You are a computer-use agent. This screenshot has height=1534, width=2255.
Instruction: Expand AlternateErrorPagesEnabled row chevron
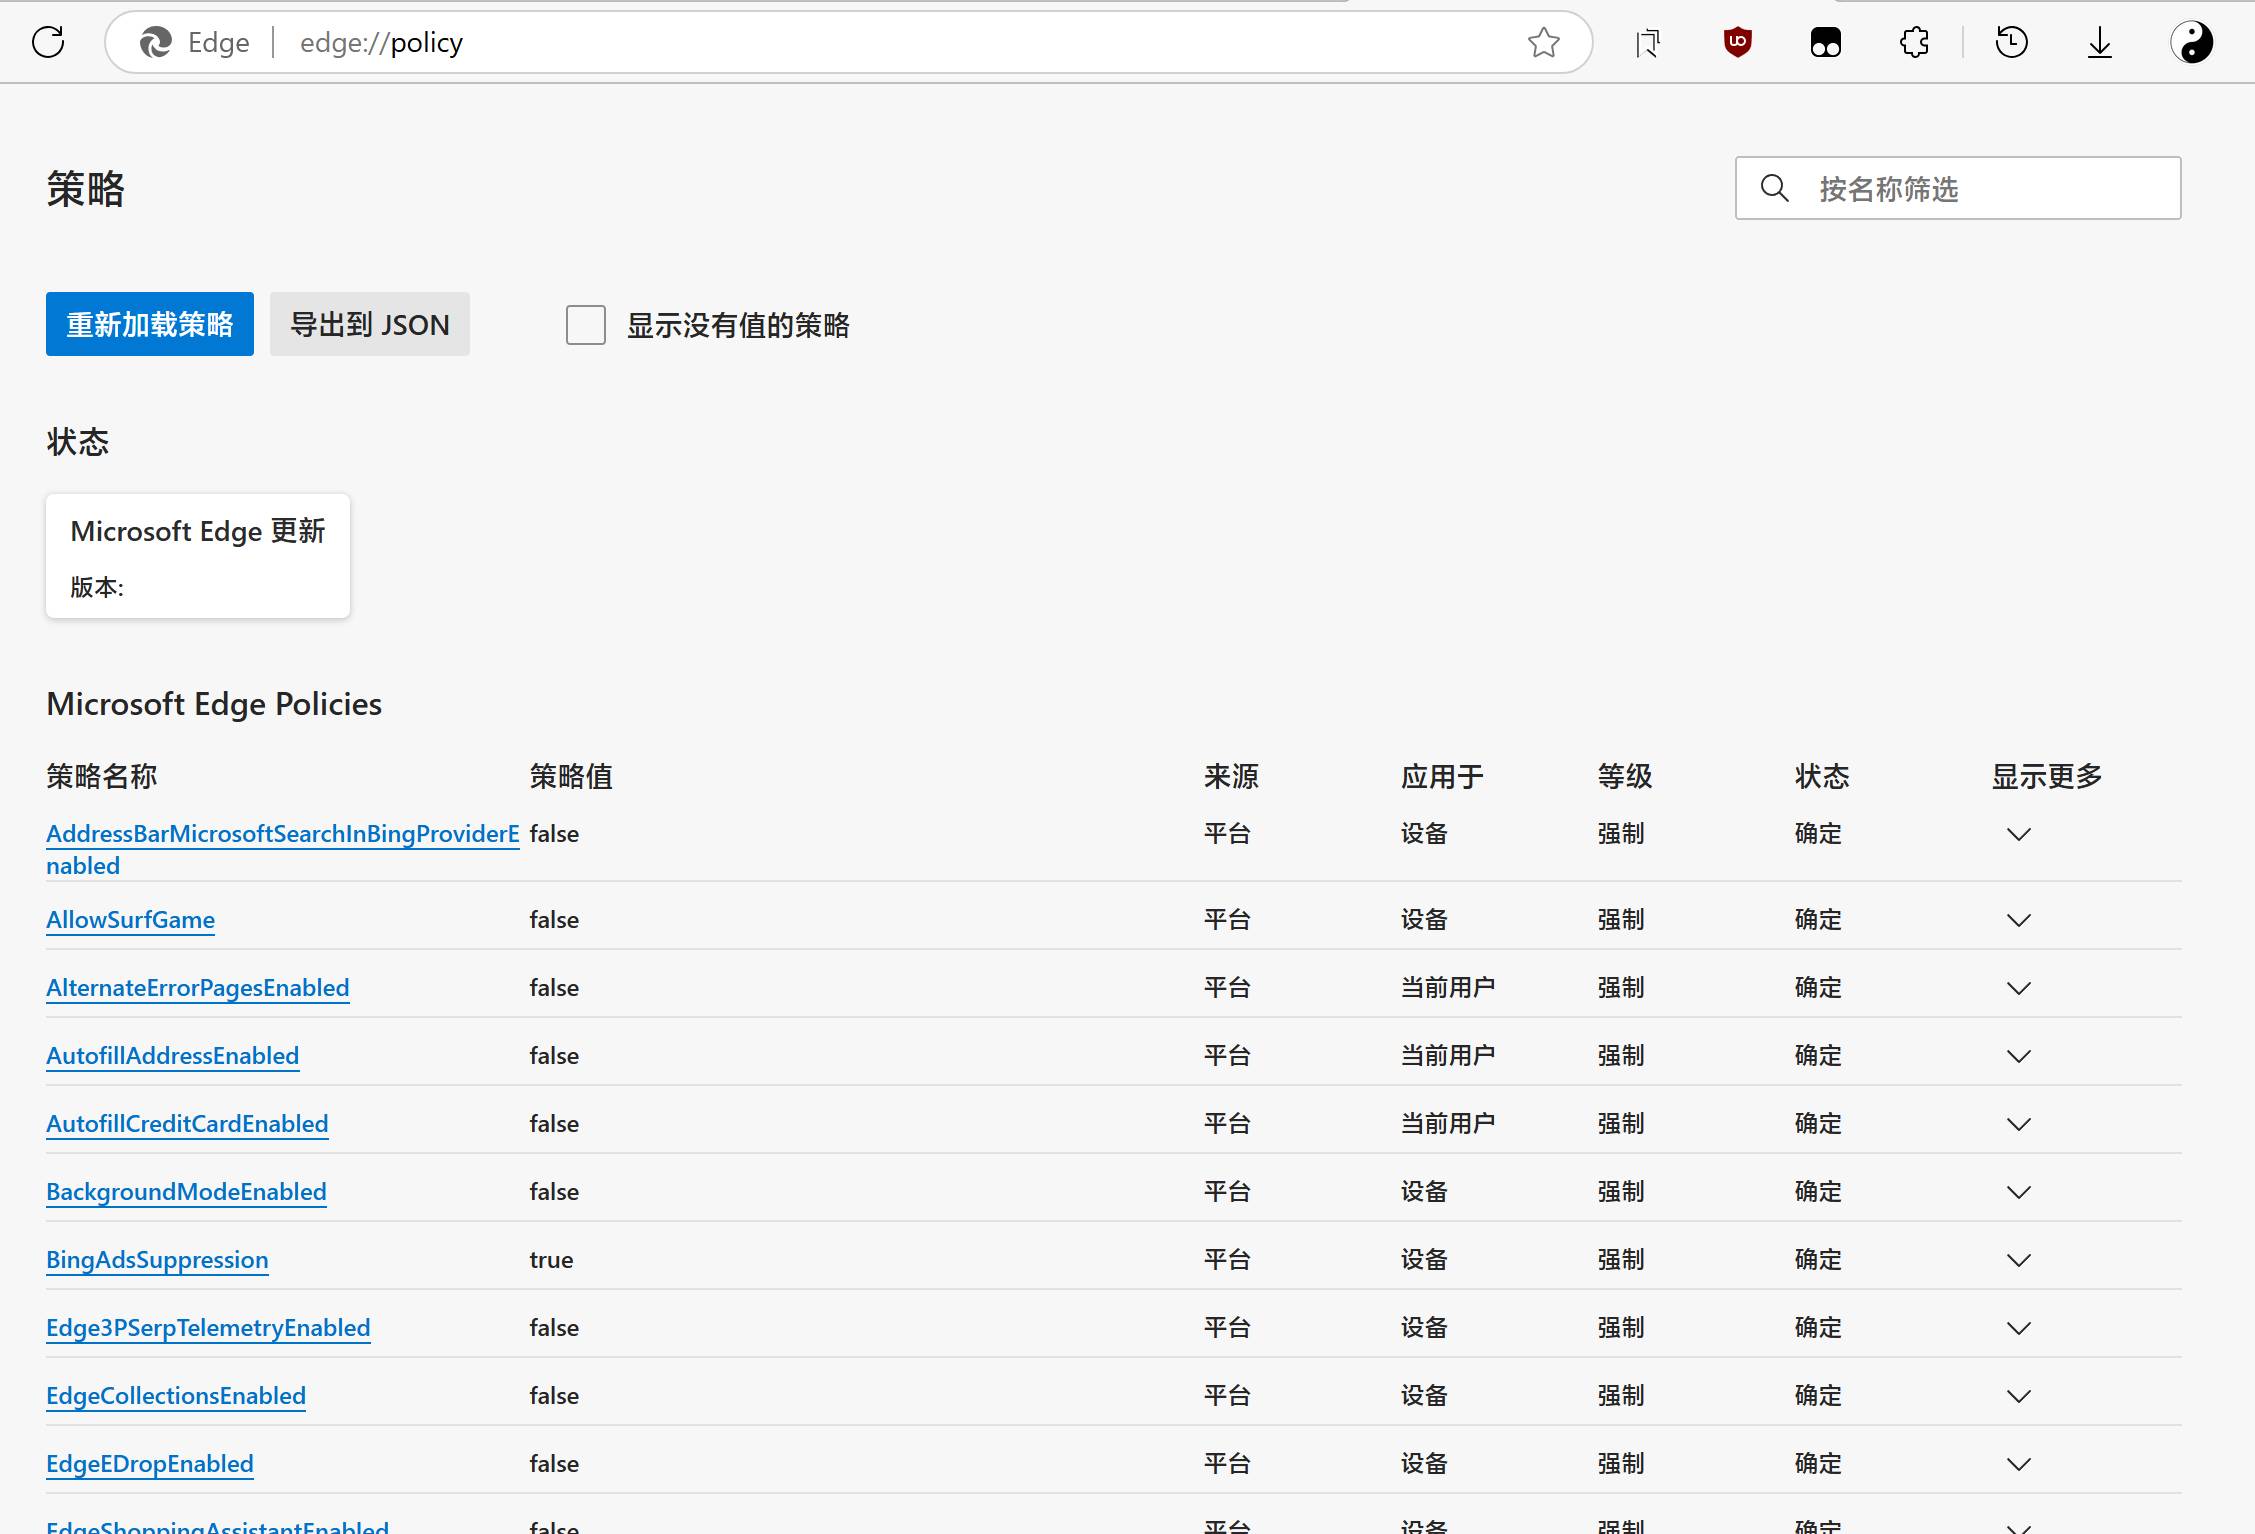2019,988
